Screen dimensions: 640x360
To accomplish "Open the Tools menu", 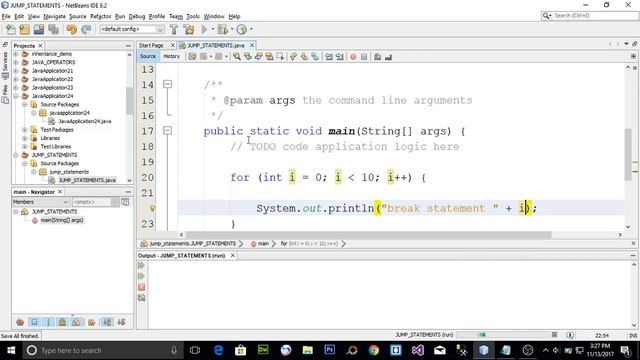I will point(193,16).
